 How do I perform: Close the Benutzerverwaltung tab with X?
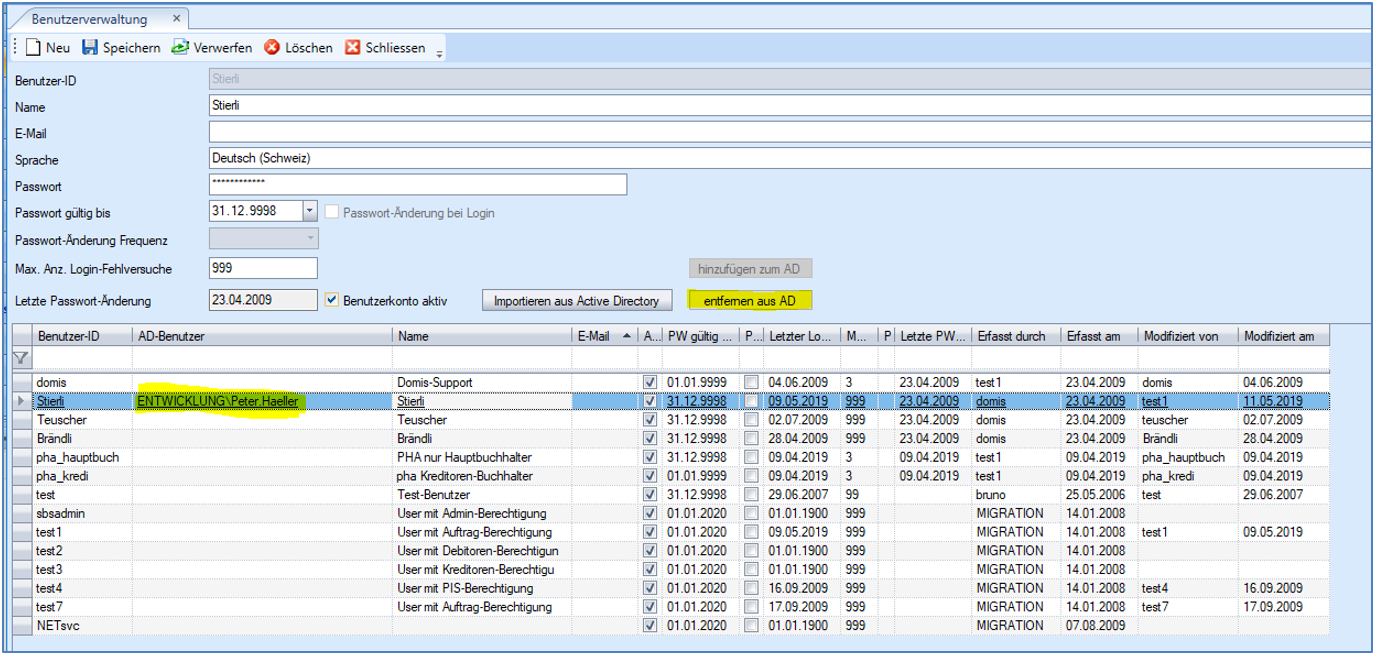coord(177,19)
